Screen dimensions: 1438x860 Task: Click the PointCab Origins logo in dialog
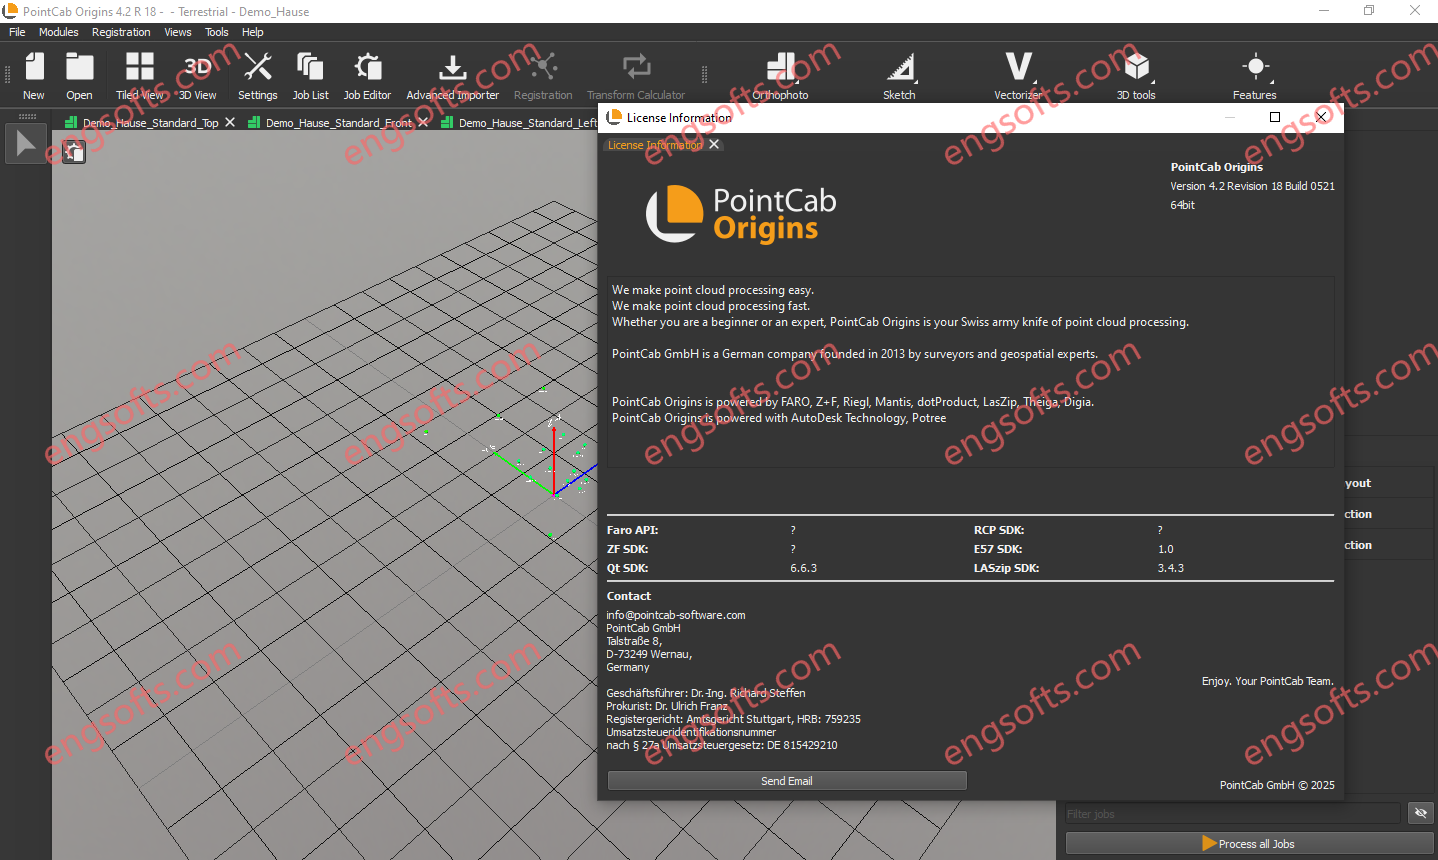click(741, 214)
